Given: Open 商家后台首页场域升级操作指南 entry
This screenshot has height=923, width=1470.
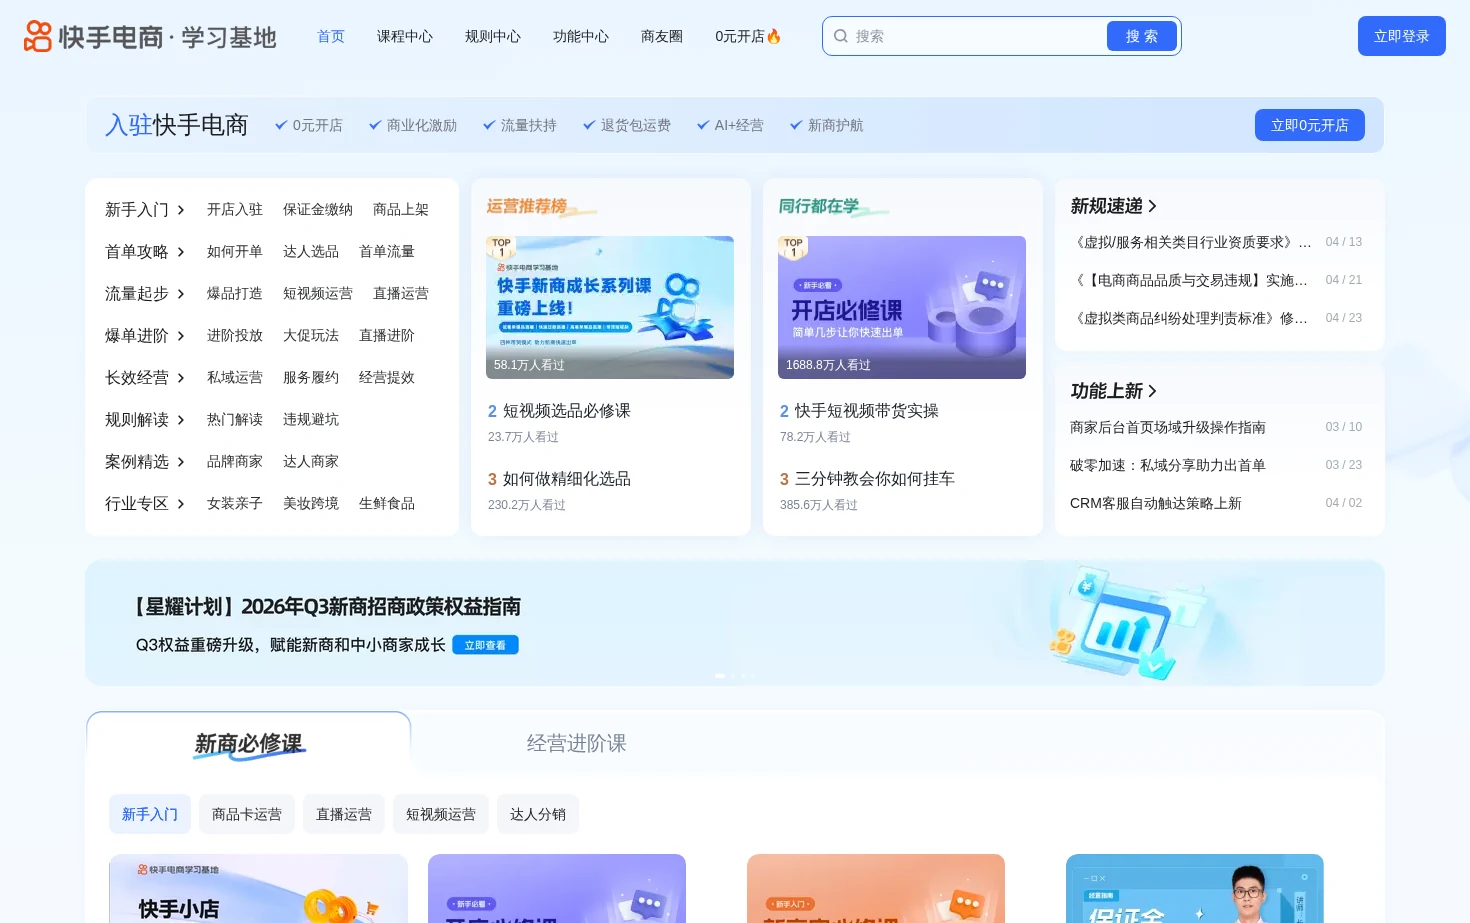Looking at the screenshot, I should (1168, 427).
